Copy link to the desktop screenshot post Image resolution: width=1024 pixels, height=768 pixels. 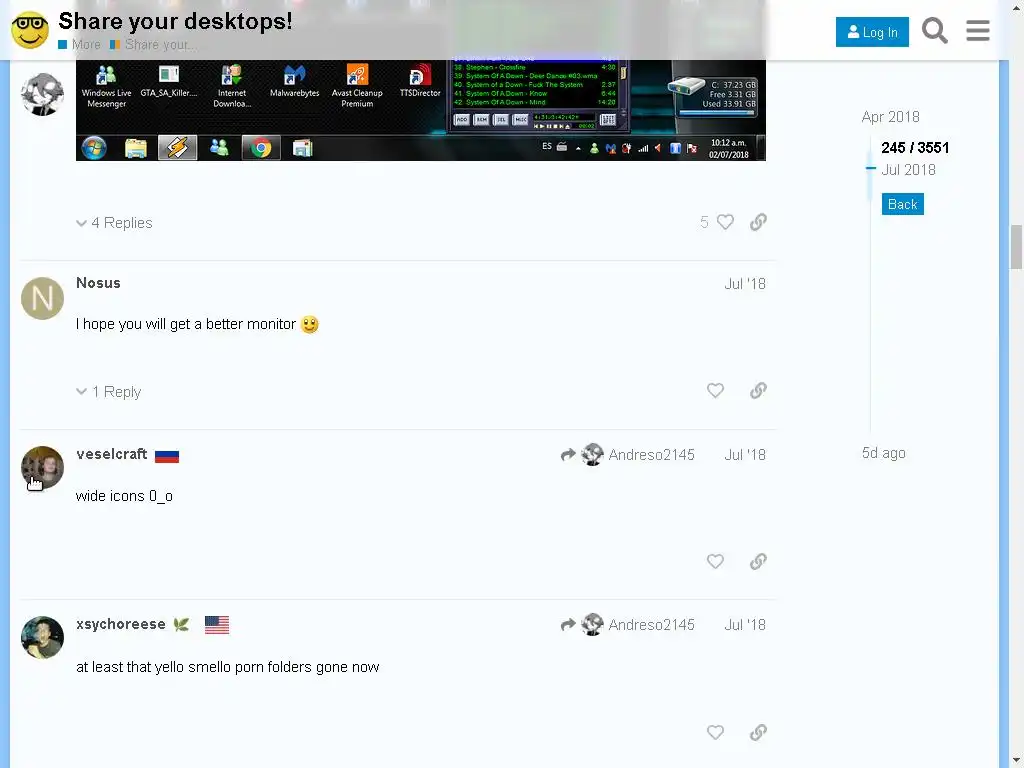click(x=758, y=222)
